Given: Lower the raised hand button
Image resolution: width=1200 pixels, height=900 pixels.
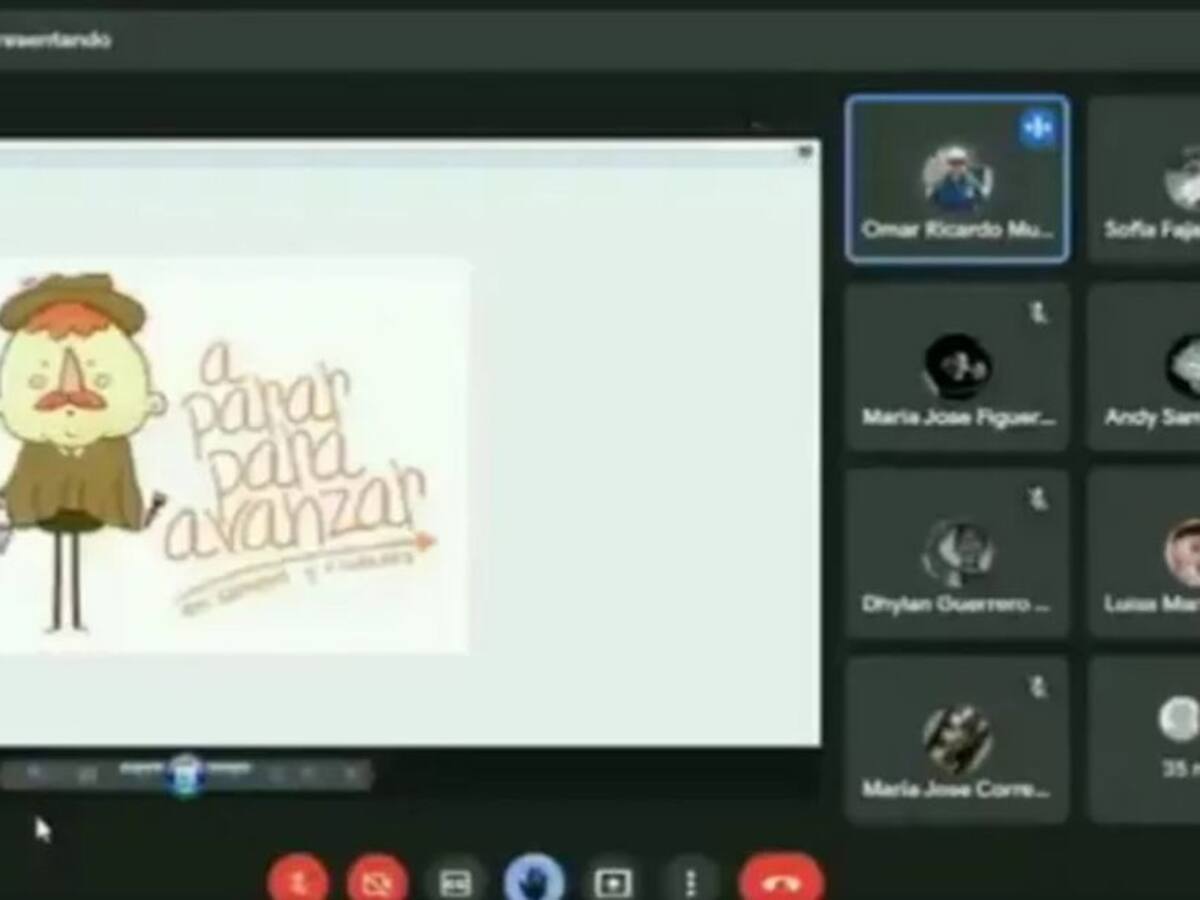Looking at the screenshot, I should (533, 879).
